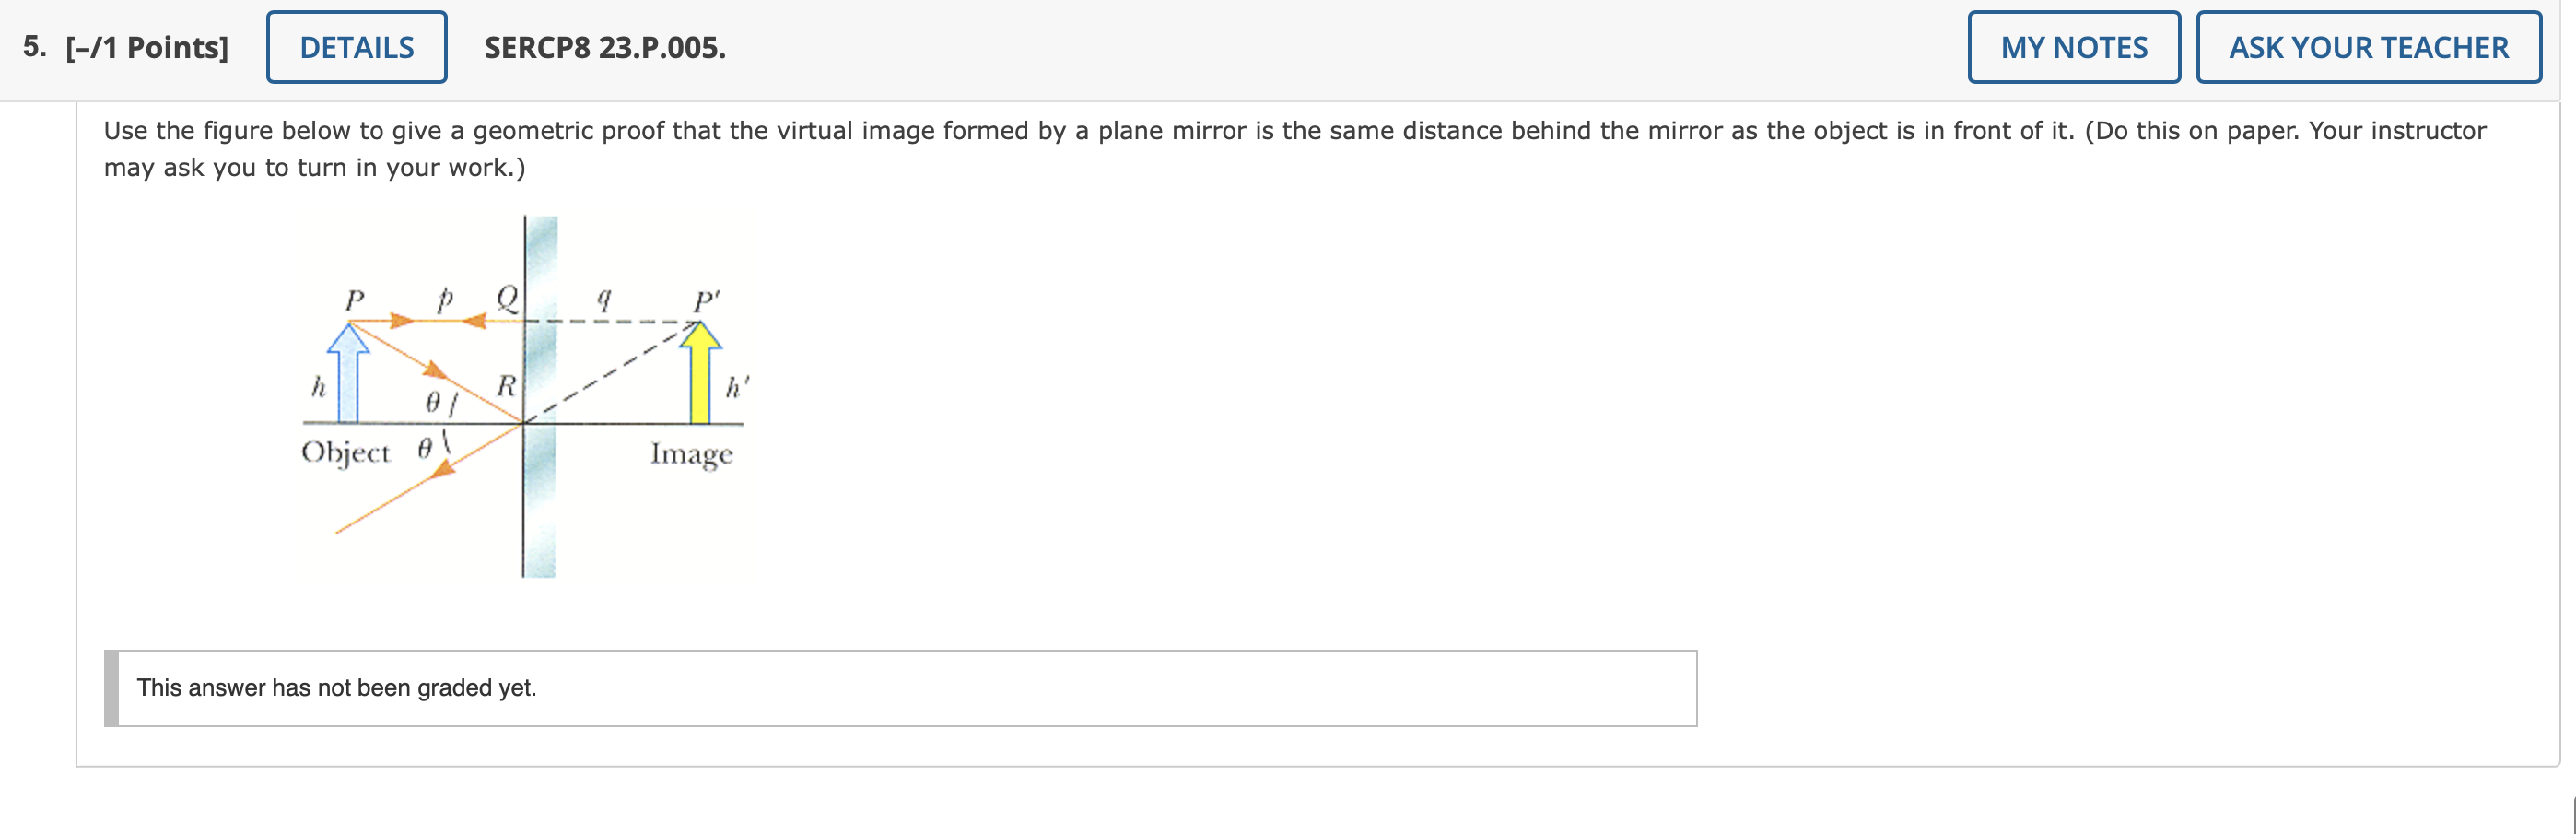Click the R label near mirror
The image size is (2576, 834).
pyautogui.click(x=506, y=385)
